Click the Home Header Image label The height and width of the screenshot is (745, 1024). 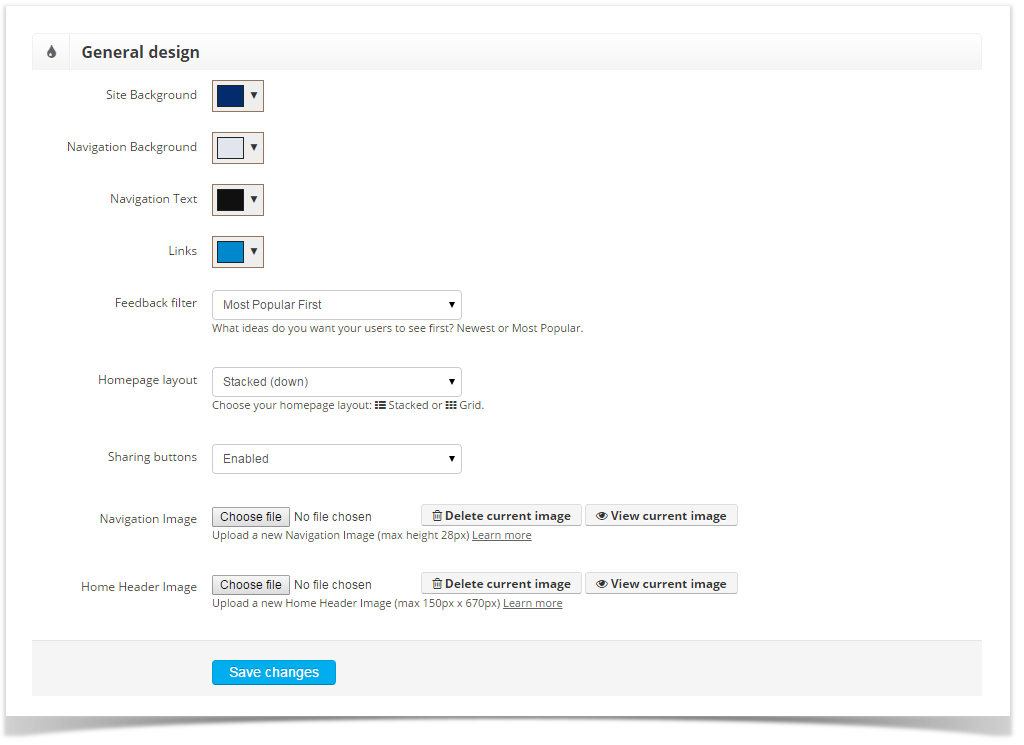point(139,587)
